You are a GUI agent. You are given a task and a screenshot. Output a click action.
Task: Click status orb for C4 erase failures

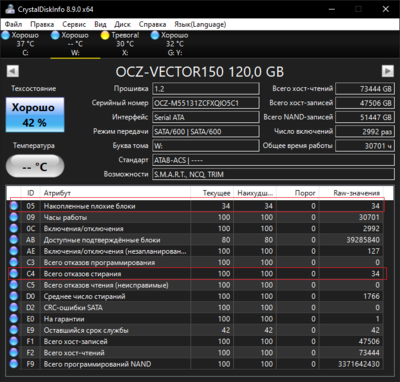14,274
